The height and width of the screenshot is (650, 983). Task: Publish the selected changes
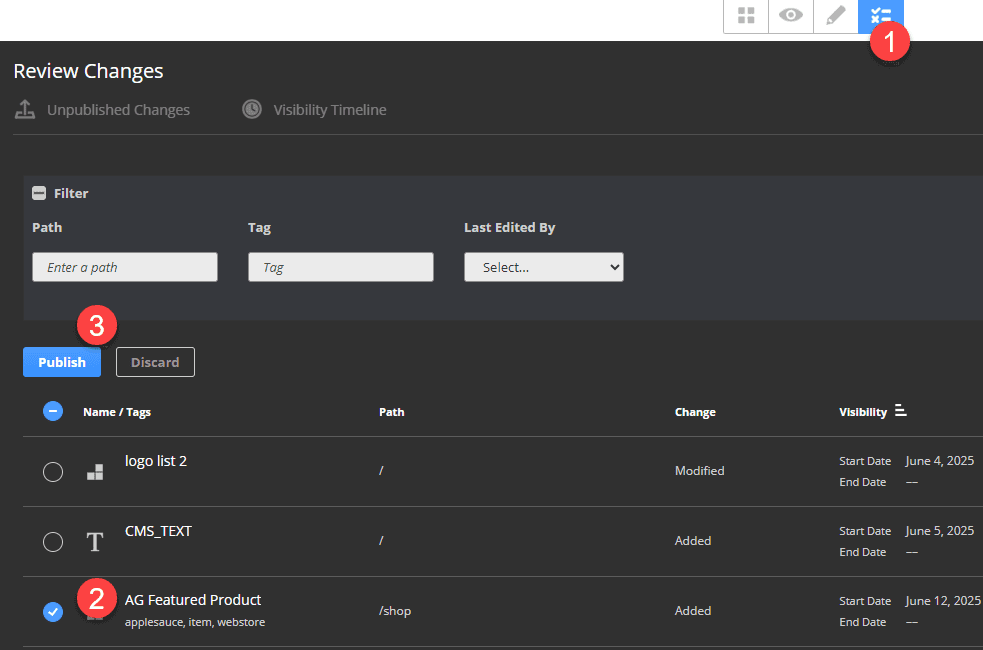tap(62, 362)
